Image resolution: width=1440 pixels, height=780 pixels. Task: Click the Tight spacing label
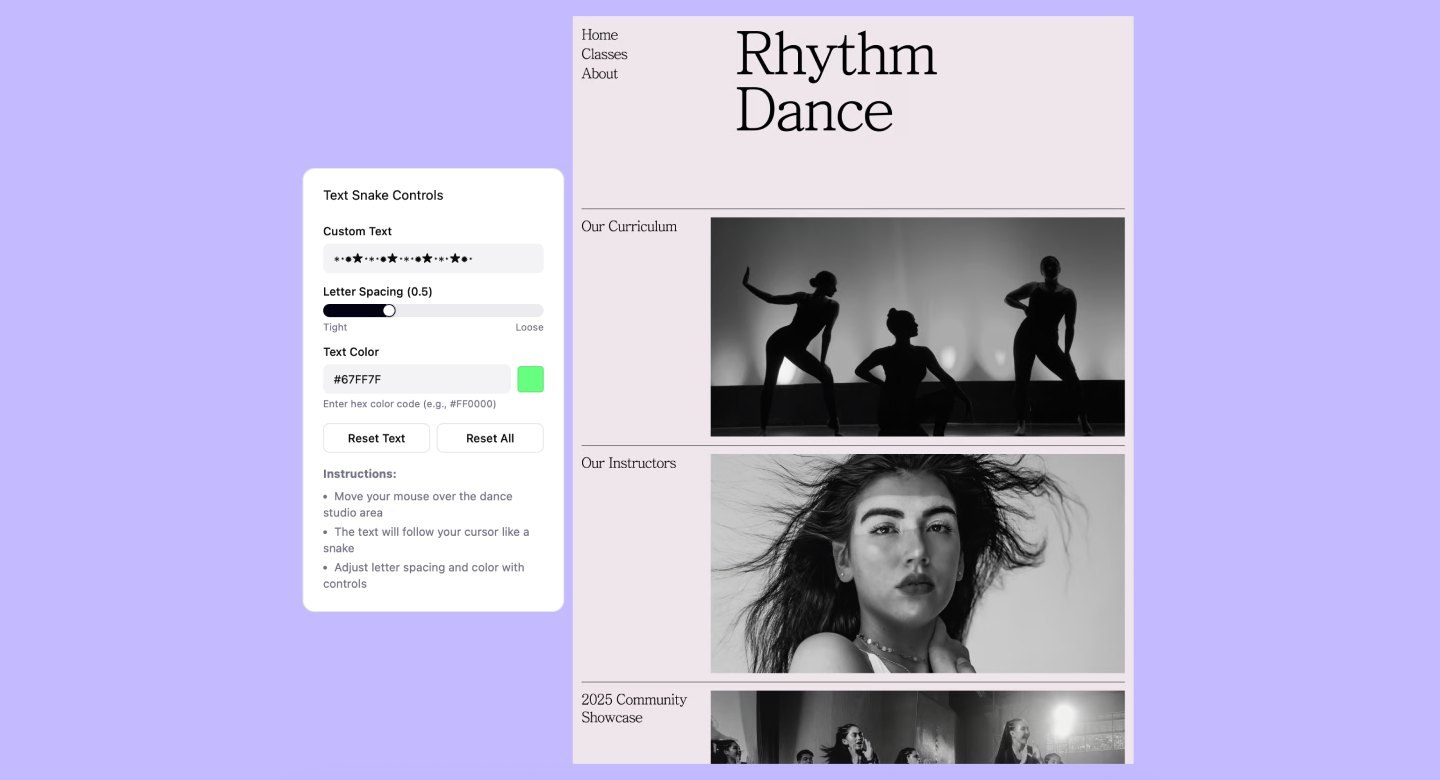[335, 327]
